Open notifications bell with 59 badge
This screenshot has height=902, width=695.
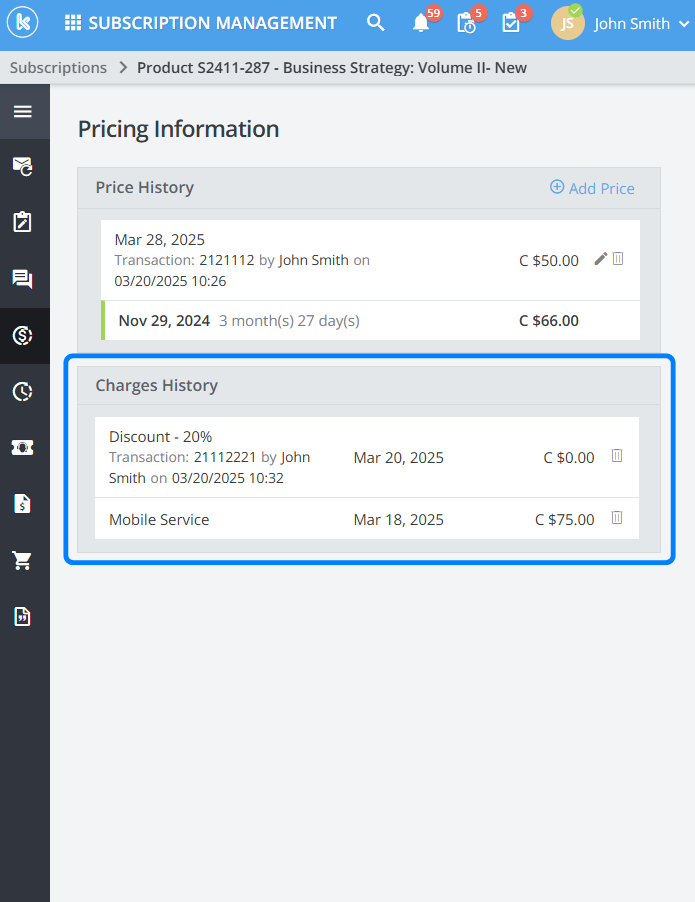pos(421,23)
